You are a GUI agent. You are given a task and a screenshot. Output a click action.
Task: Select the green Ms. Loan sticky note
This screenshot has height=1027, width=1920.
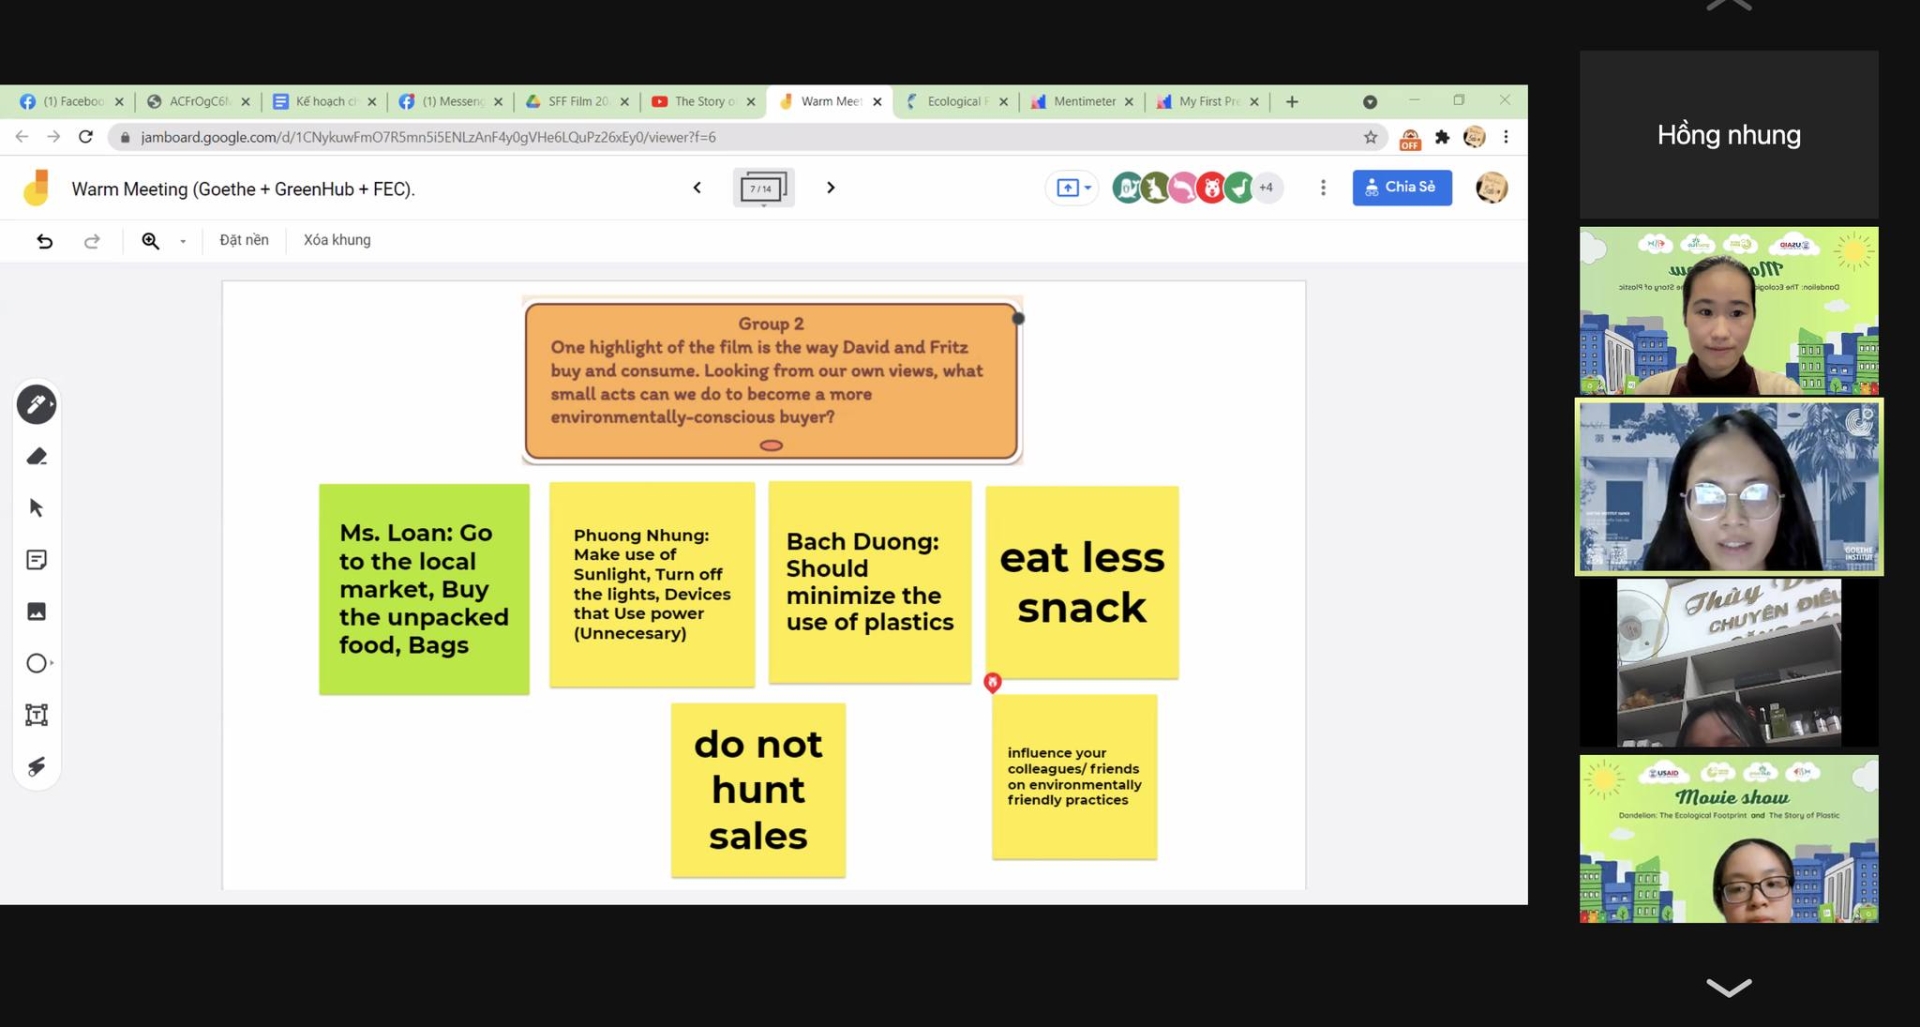click(x=424, y=589)
